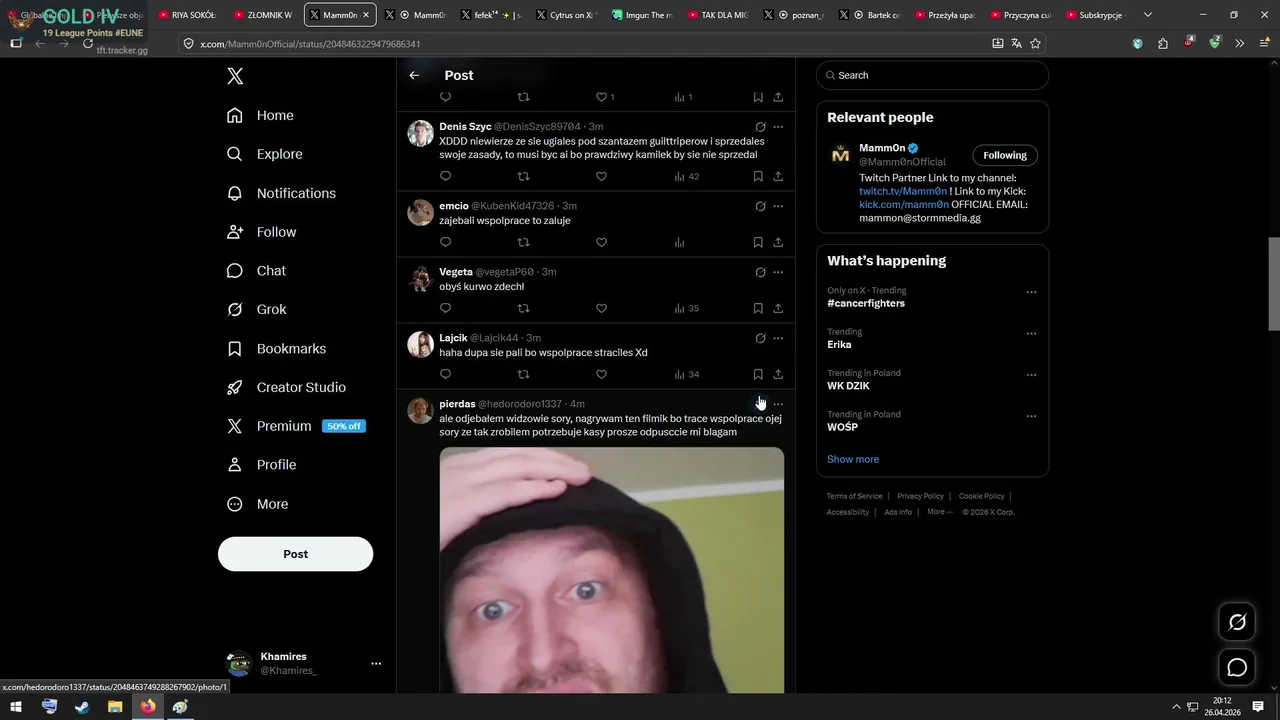The width and height of the screenshot is (1280, 720).
Task: Open the floating chat messages button
Action: click(1237, 667)
